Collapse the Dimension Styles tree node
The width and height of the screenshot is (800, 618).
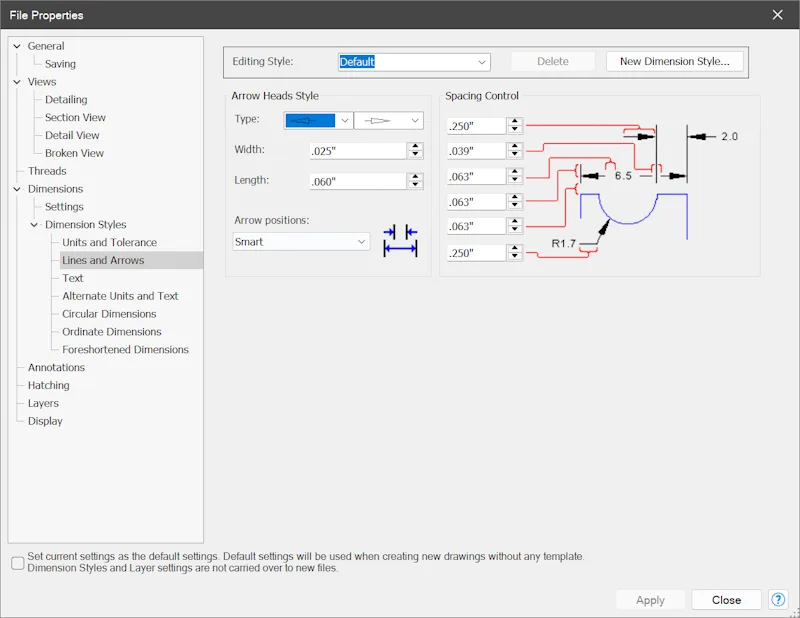point(34,225)
